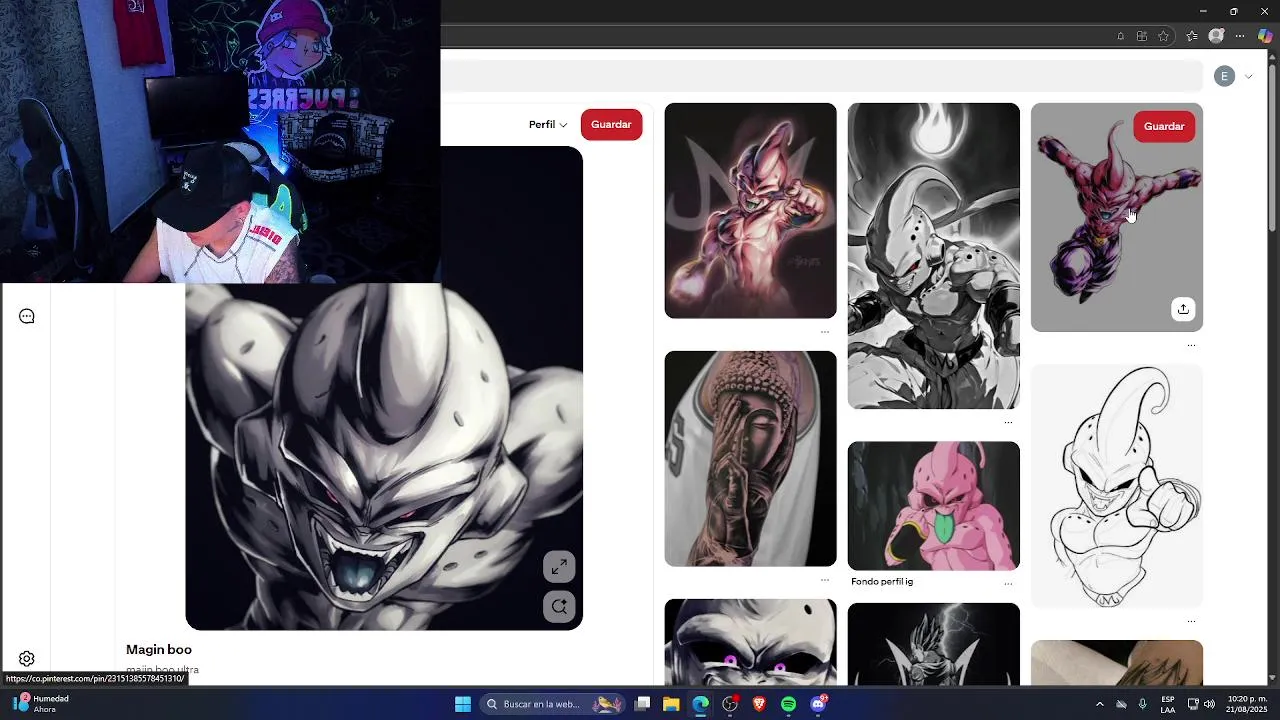Image resolution: width=1280 pixels, height=720 pixels.
Task: Open Task View on the taskbar
Action: [643, 704]
